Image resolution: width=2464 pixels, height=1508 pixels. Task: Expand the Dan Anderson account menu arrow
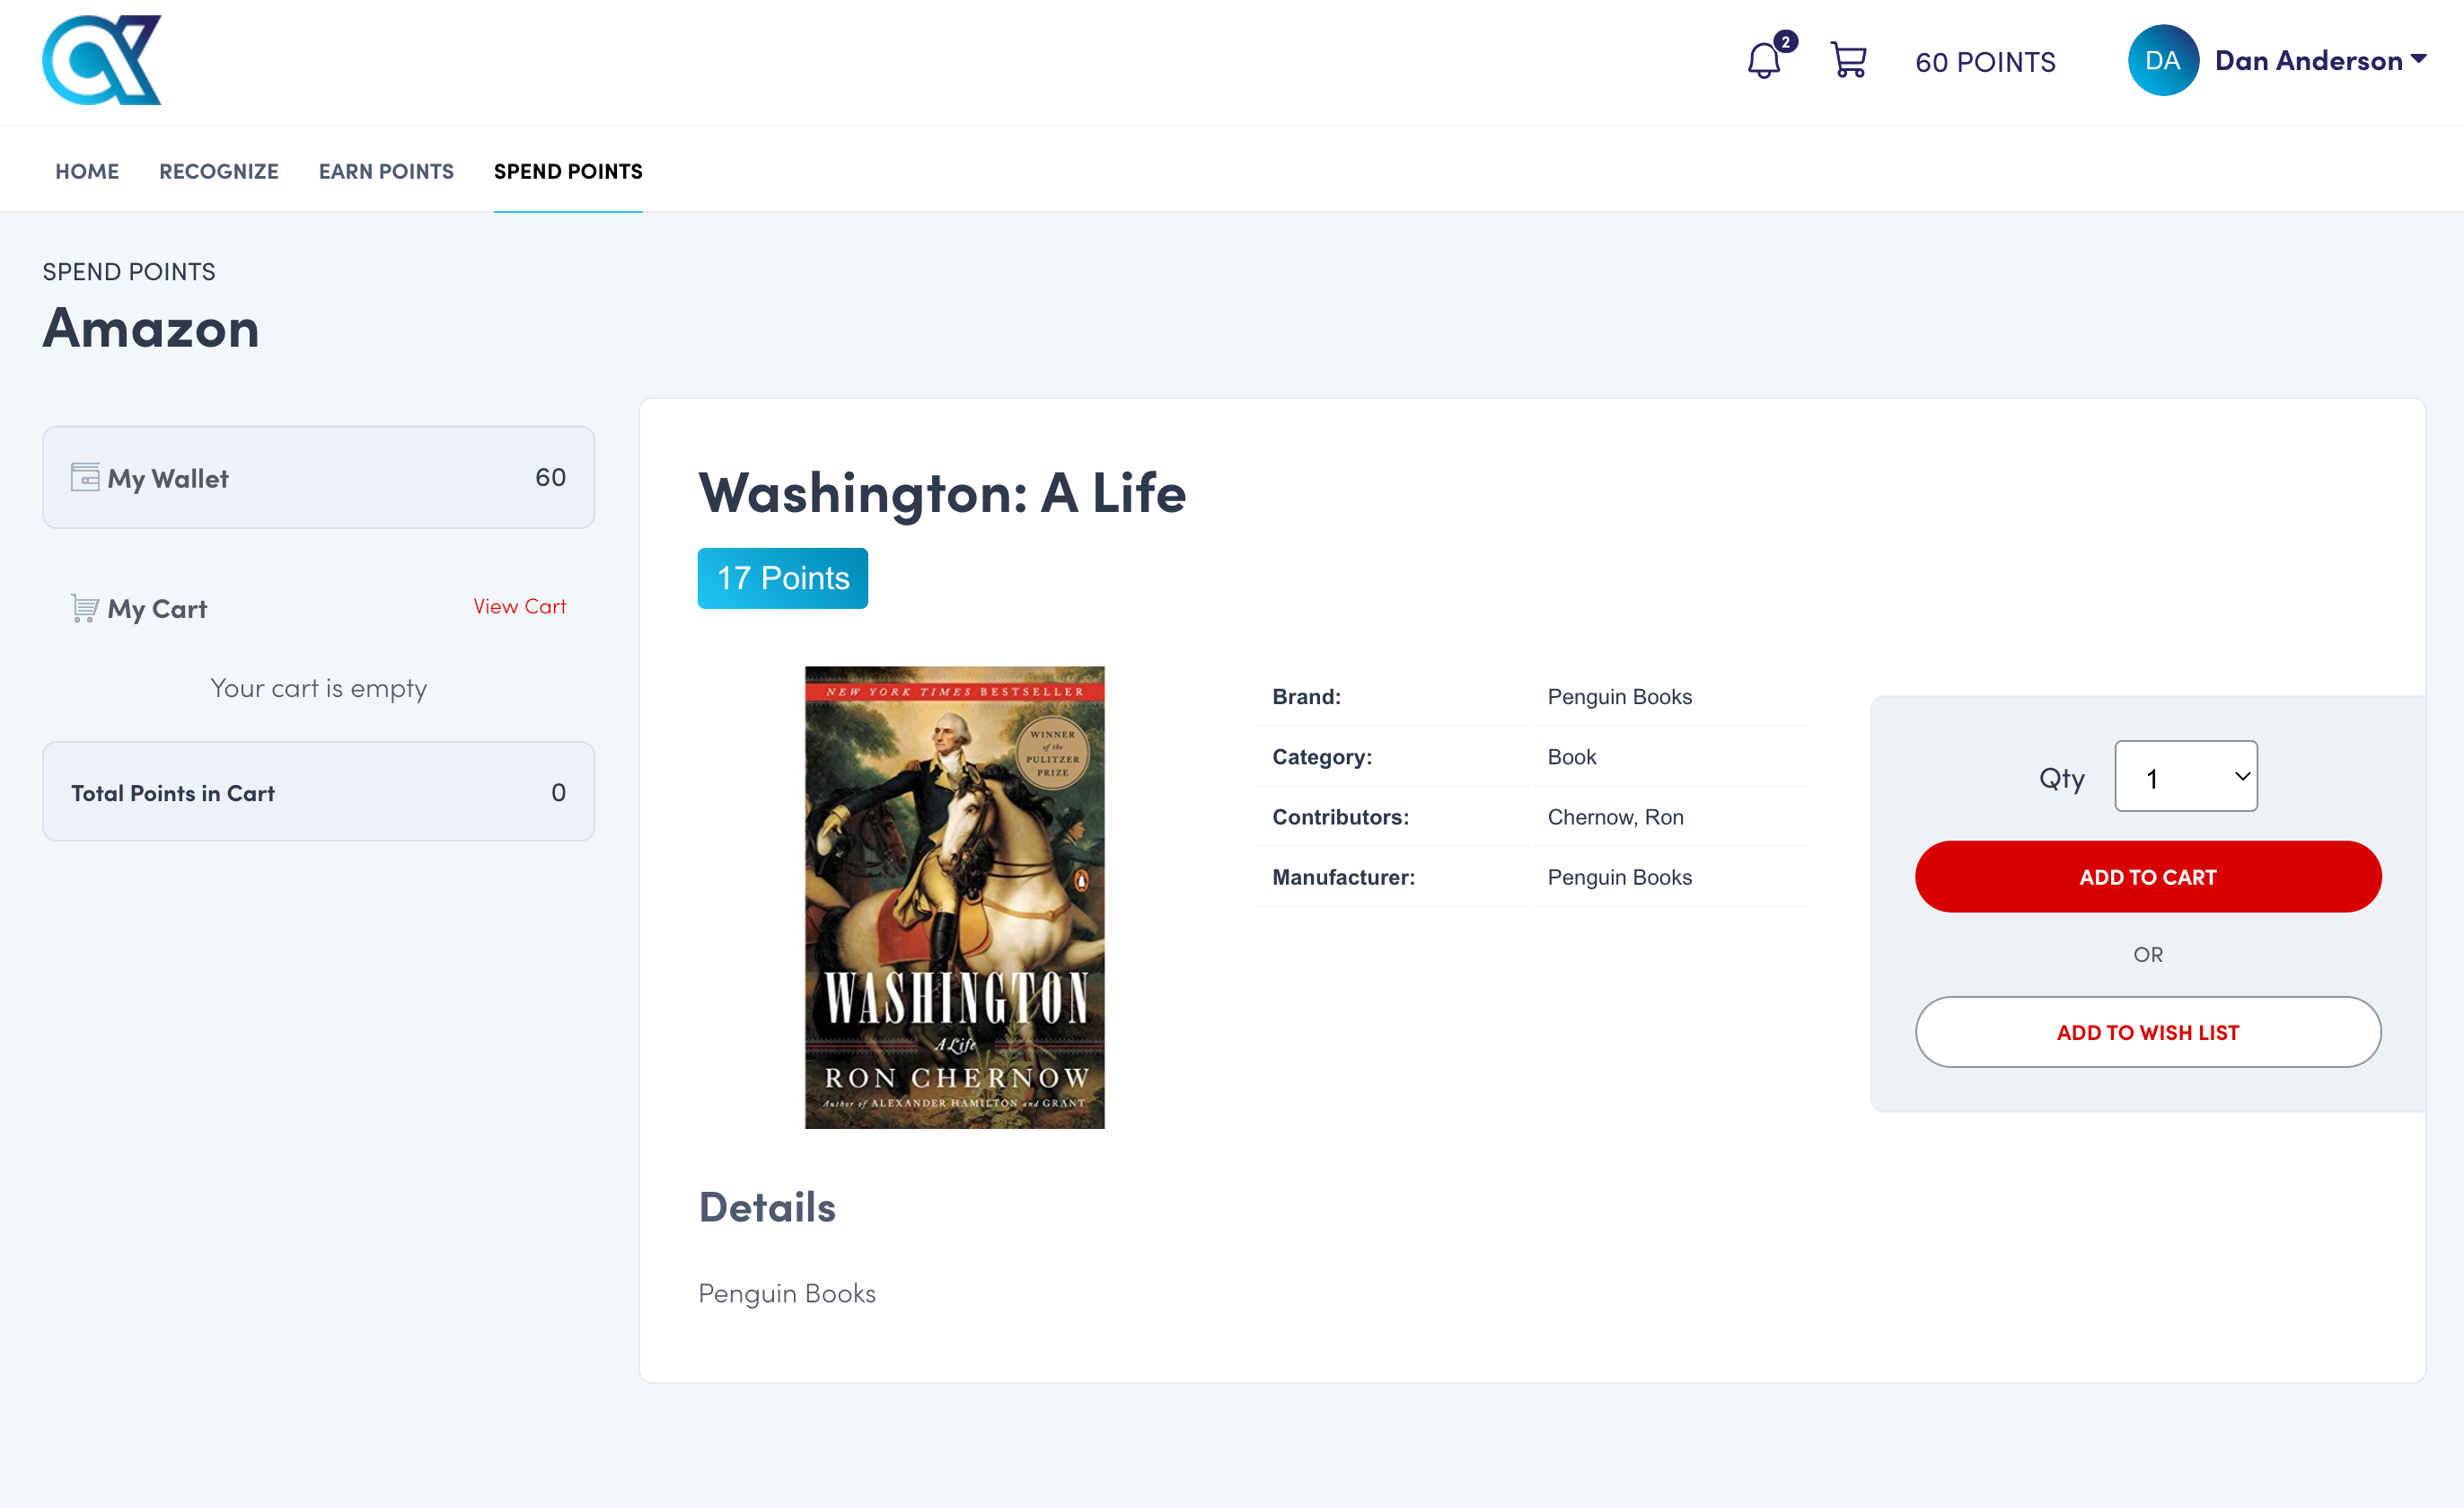pos(2419,59)
